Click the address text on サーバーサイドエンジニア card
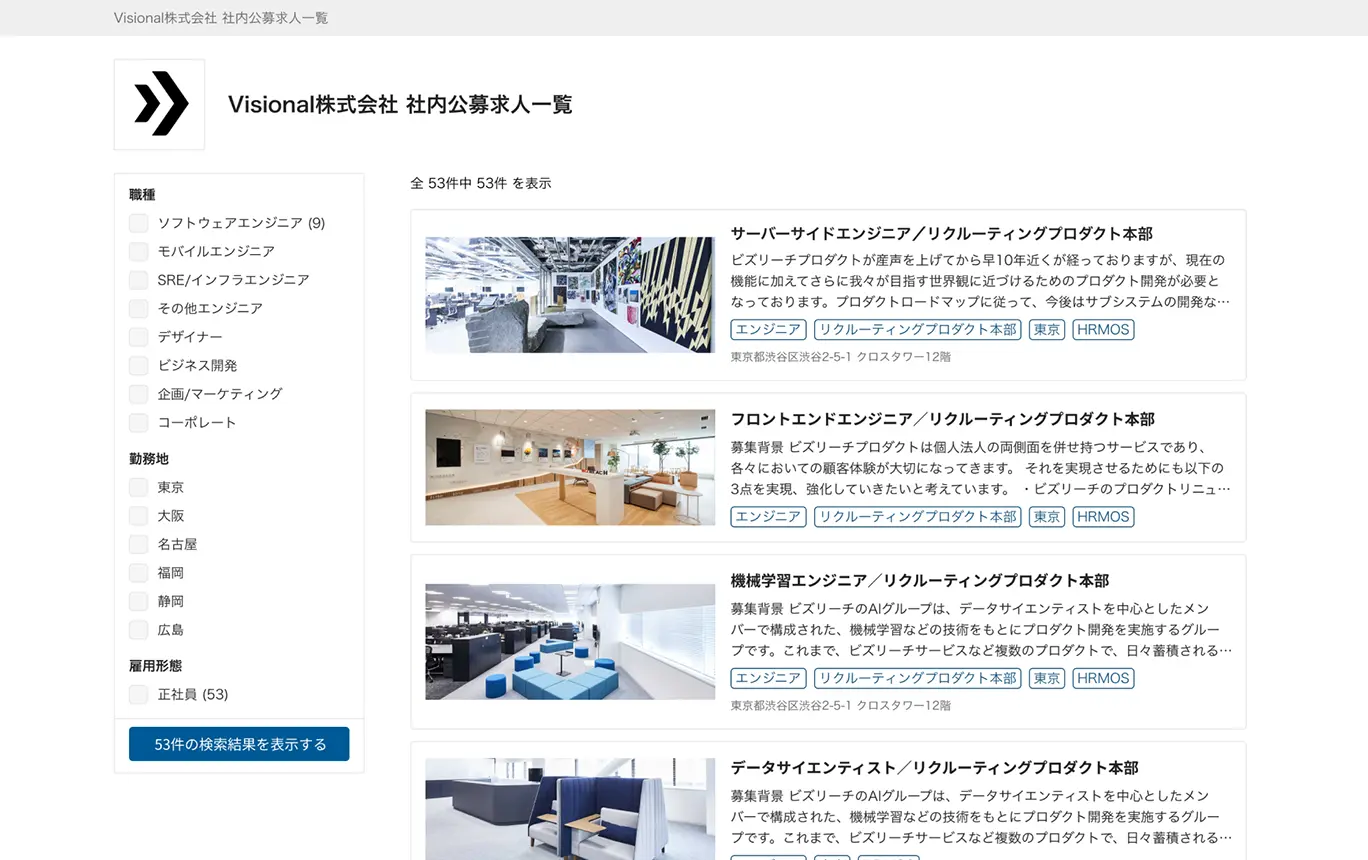 840,357
